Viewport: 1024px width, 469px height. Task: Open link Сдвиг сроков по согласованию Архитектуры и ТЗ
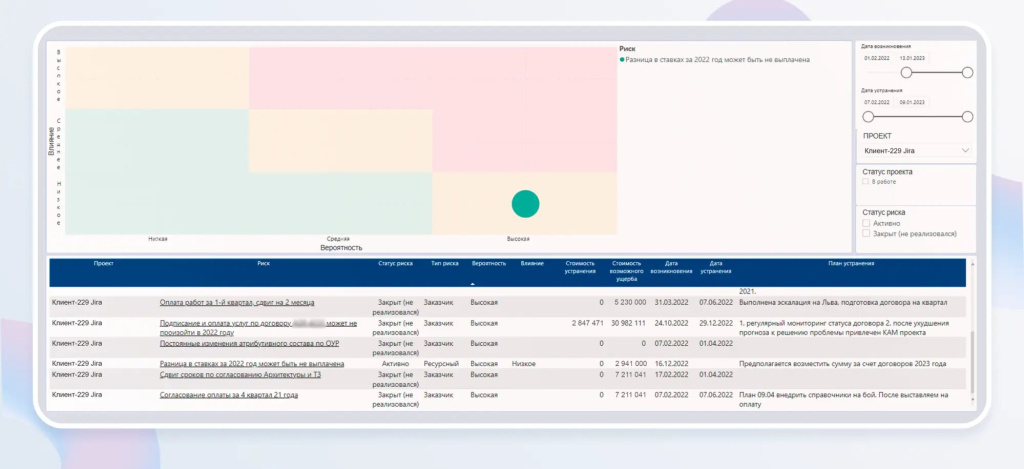click(x=240, y=375)
